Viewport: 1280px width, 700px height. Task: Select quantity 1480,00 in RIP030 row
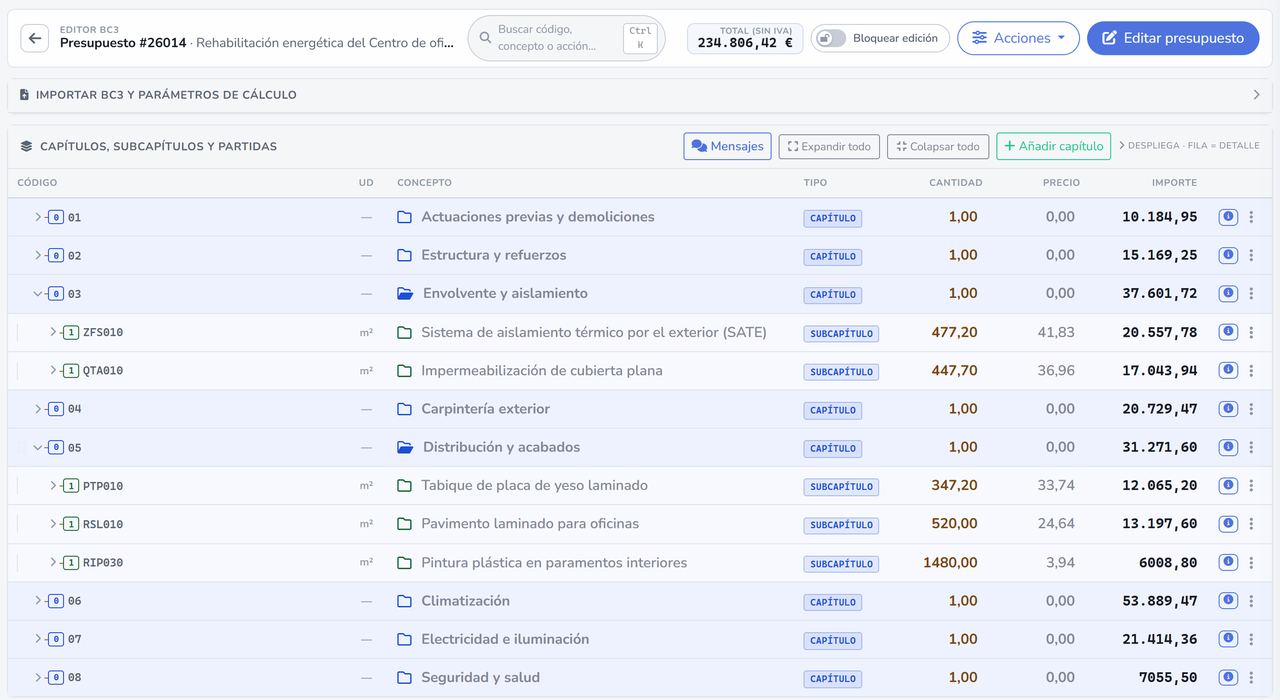950,563
